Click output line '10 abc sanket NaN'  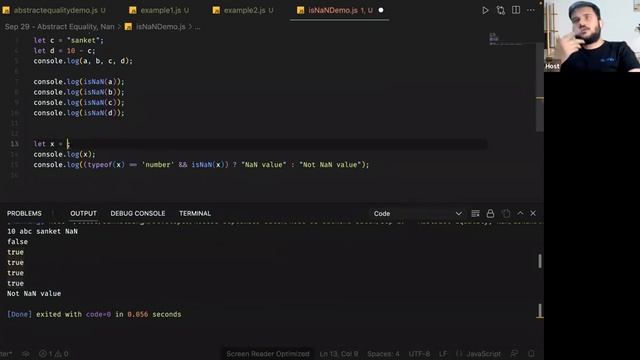click(42, 231)
